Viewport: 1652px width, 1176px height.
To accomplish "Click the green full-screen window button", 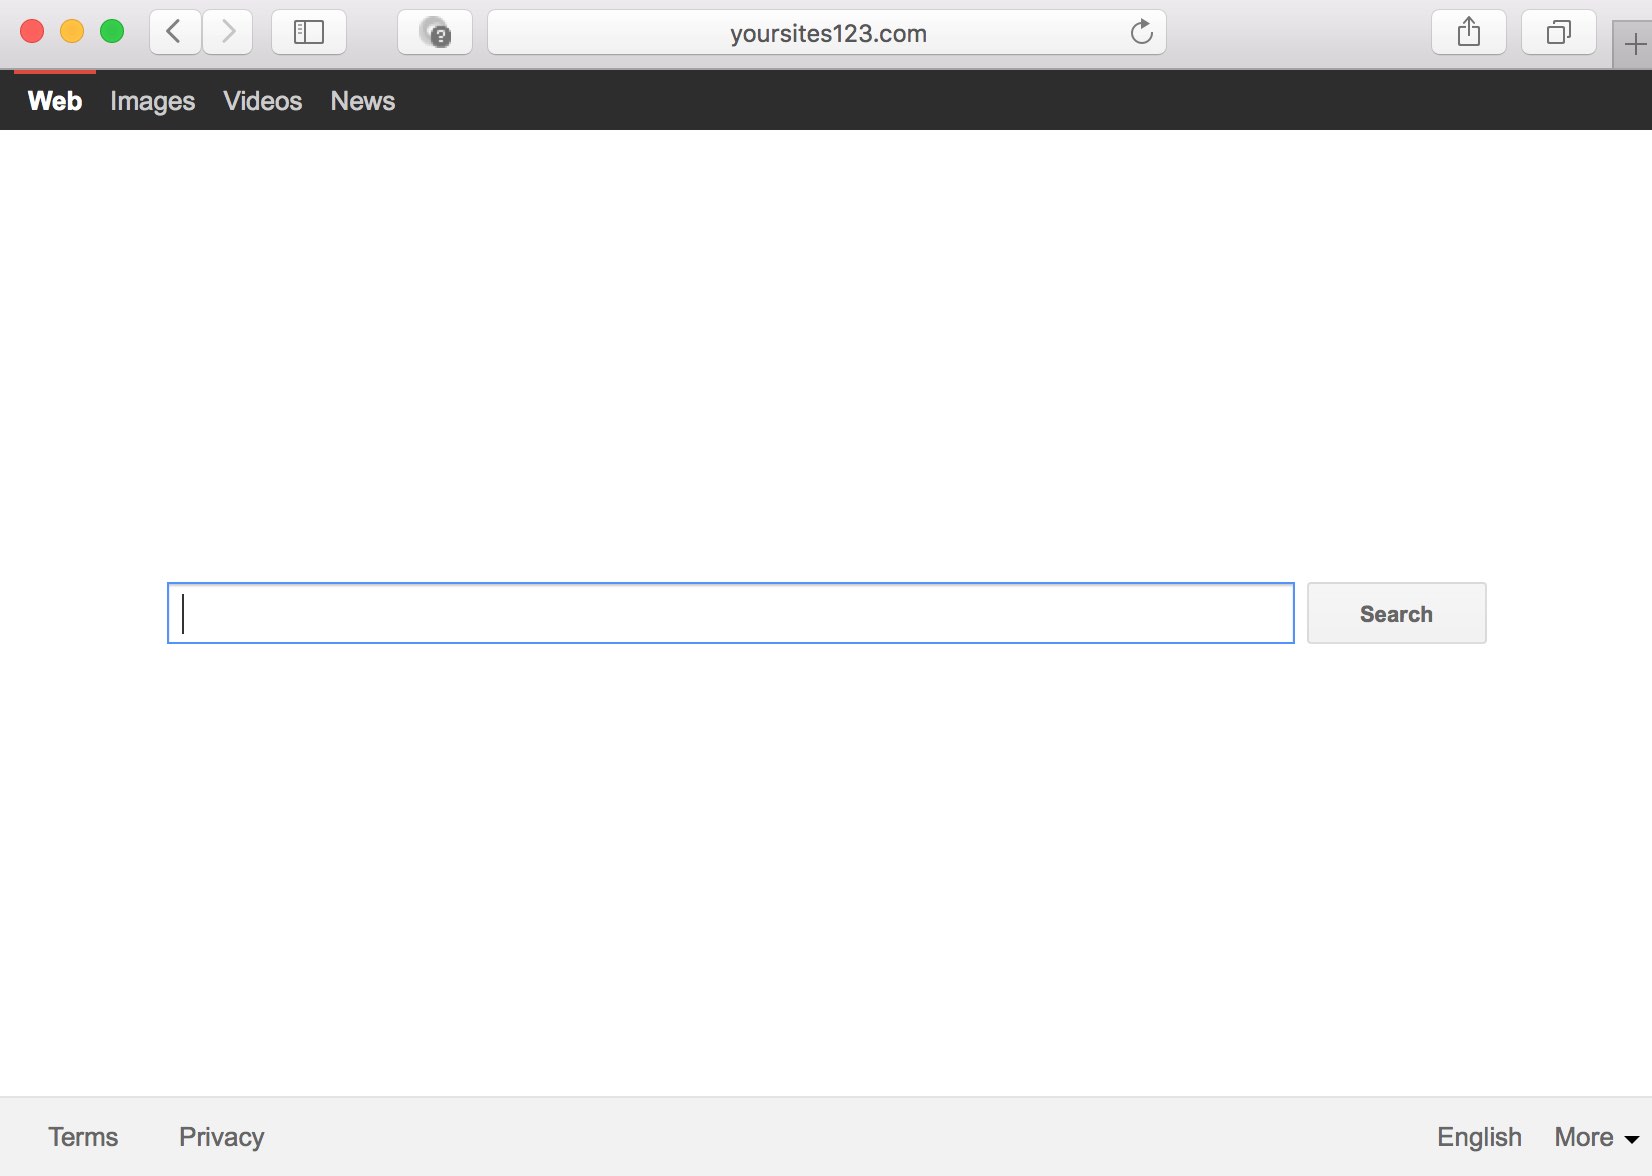I will click(112, 32).
